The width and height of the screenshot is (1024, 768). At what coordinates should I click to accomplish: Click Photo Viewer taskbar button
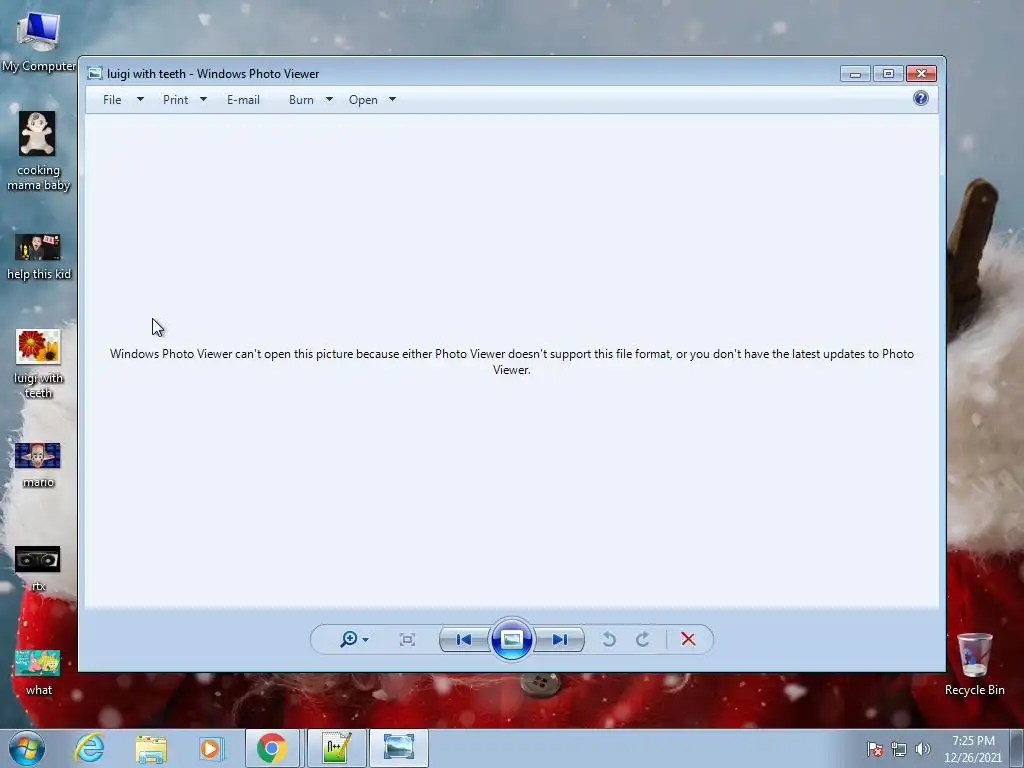tap(399, 748)
